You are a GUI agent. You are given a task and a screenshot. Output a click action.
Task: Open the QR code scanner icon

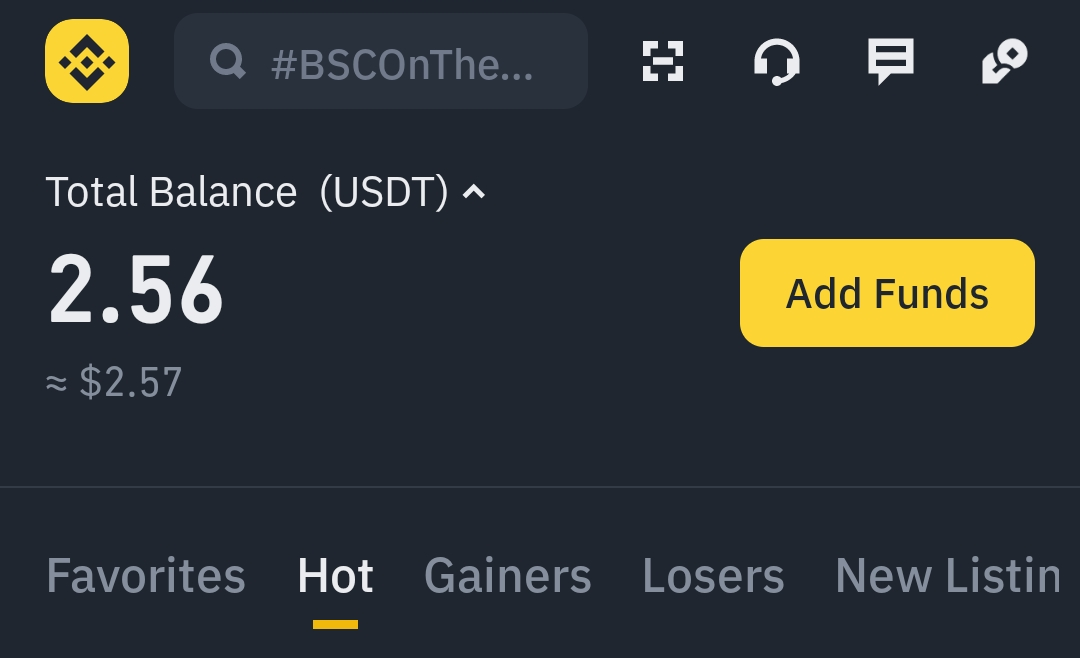(662, 62)
